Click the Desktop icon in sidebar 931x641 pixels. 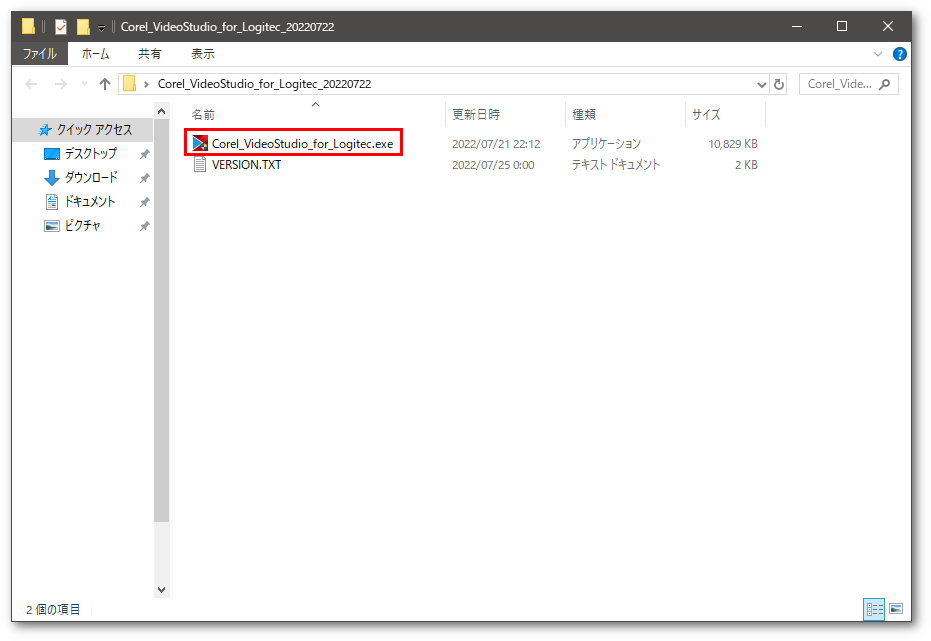click(52, 154)
